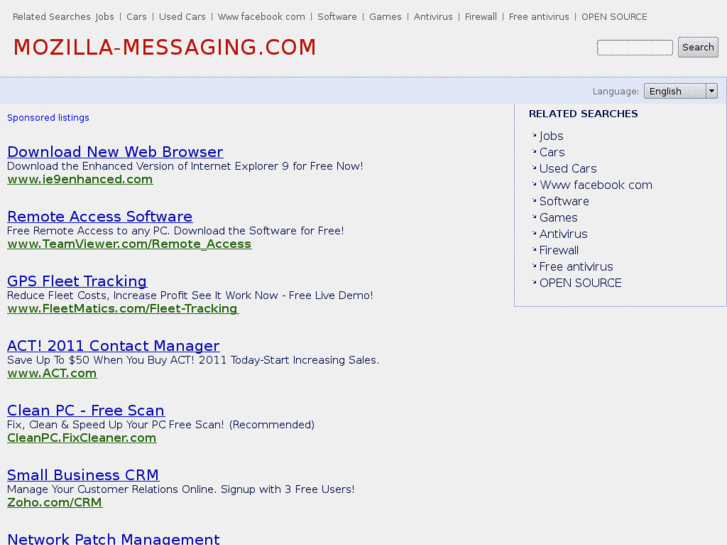727x545 pixels.
Task: Select Free antivirus in the sidebar list
Action: coord(576,267)
